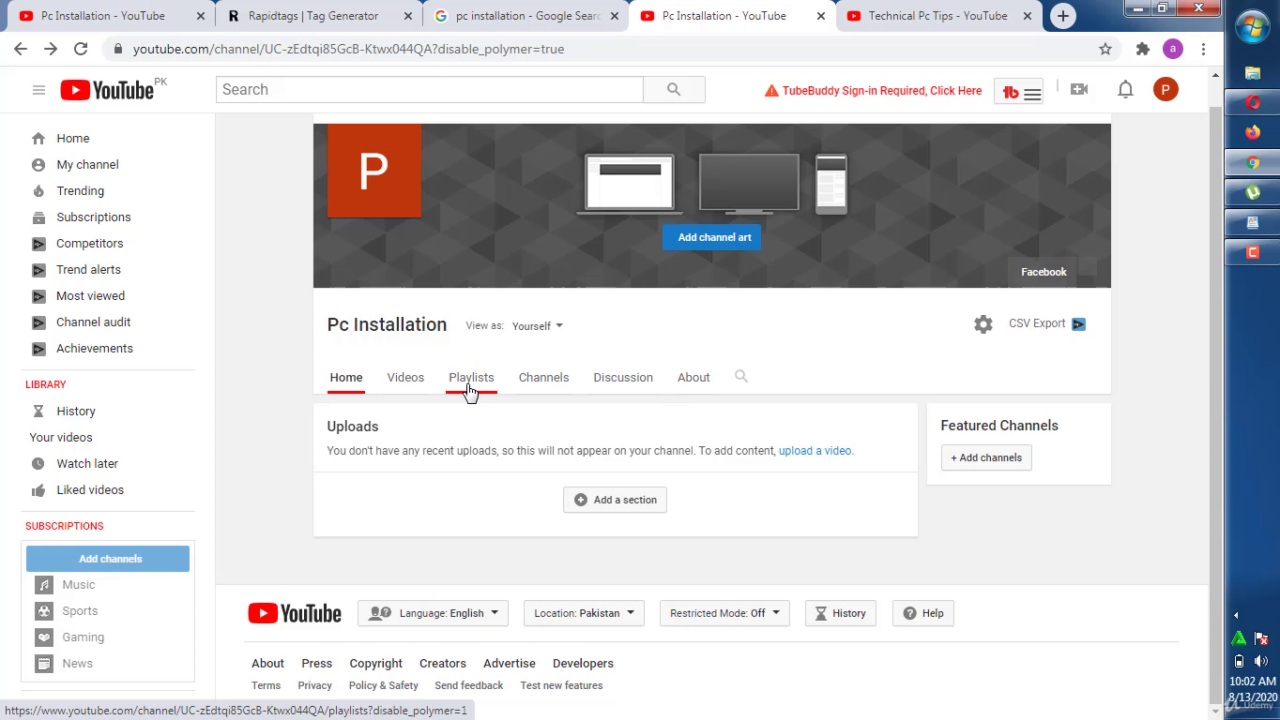Click the + Add channels featured button
This screenshot has height=720, width=1280.
[x=986, y=458]
